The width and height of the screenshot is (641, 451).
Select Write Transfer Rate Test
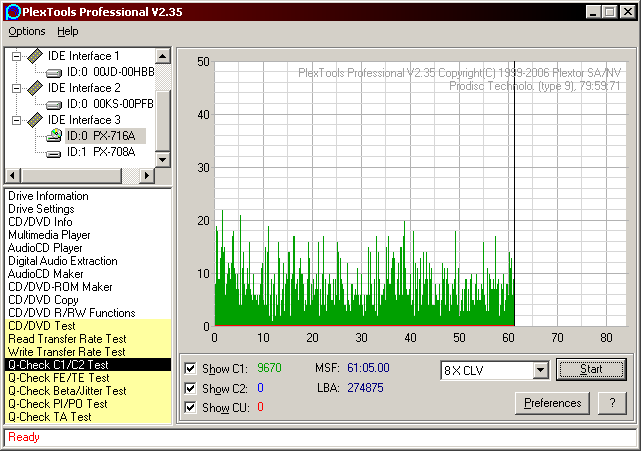coord(88,352)
